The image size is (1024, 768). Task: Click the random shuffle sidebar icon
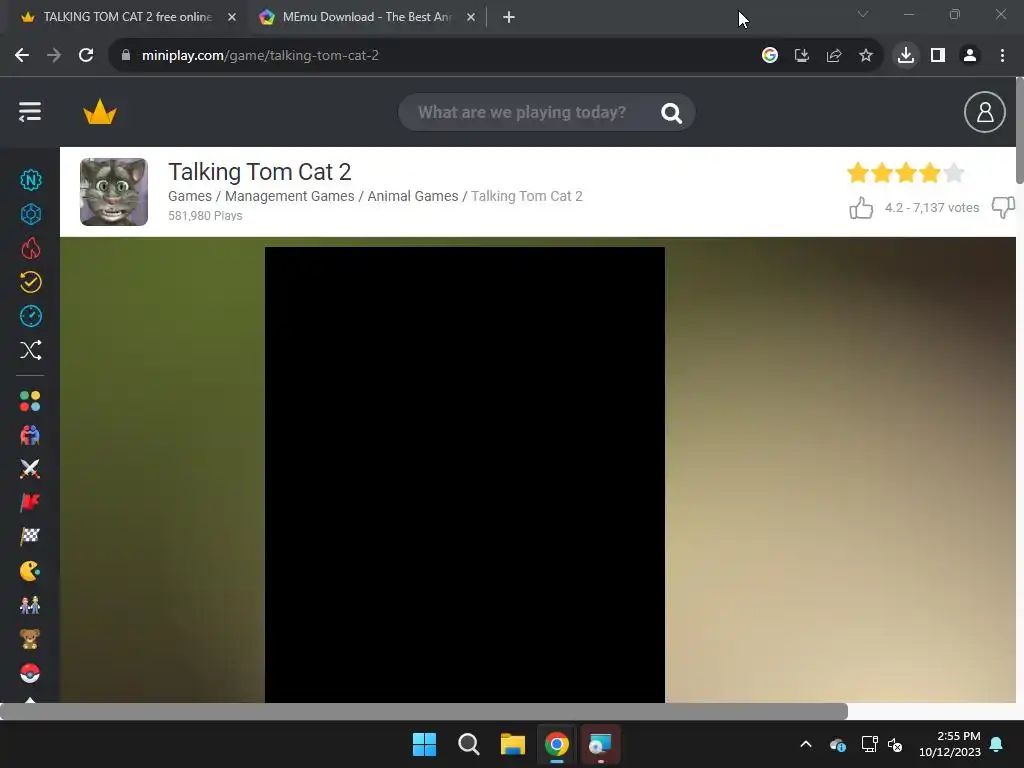coord(31,350)
